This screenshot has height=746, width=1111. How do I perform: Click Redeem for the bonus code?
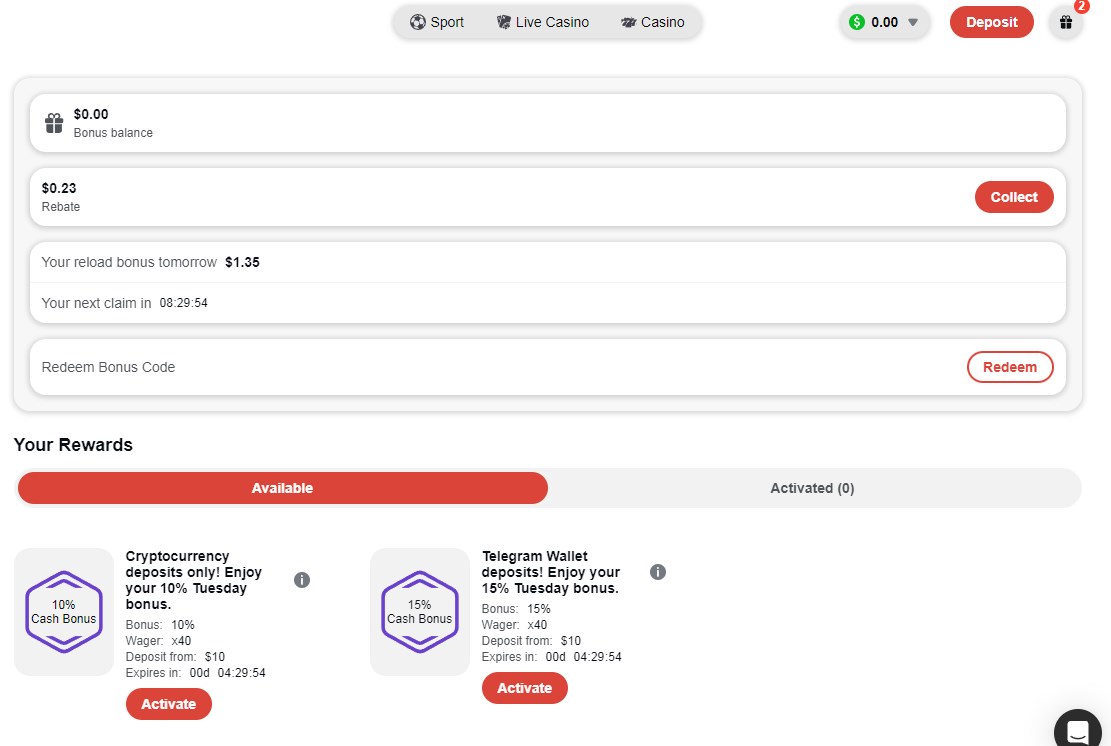tap(1009, 367)
